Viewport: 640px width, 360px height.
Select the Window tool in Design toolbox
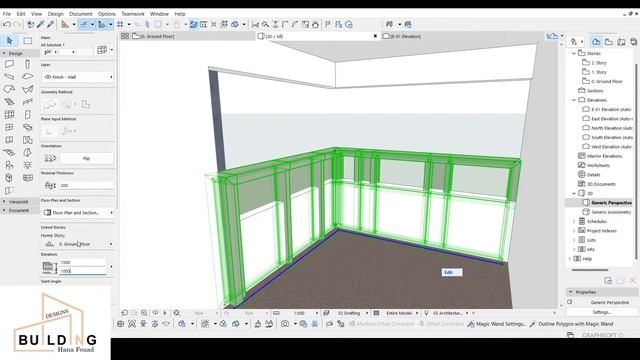point(9,127)
